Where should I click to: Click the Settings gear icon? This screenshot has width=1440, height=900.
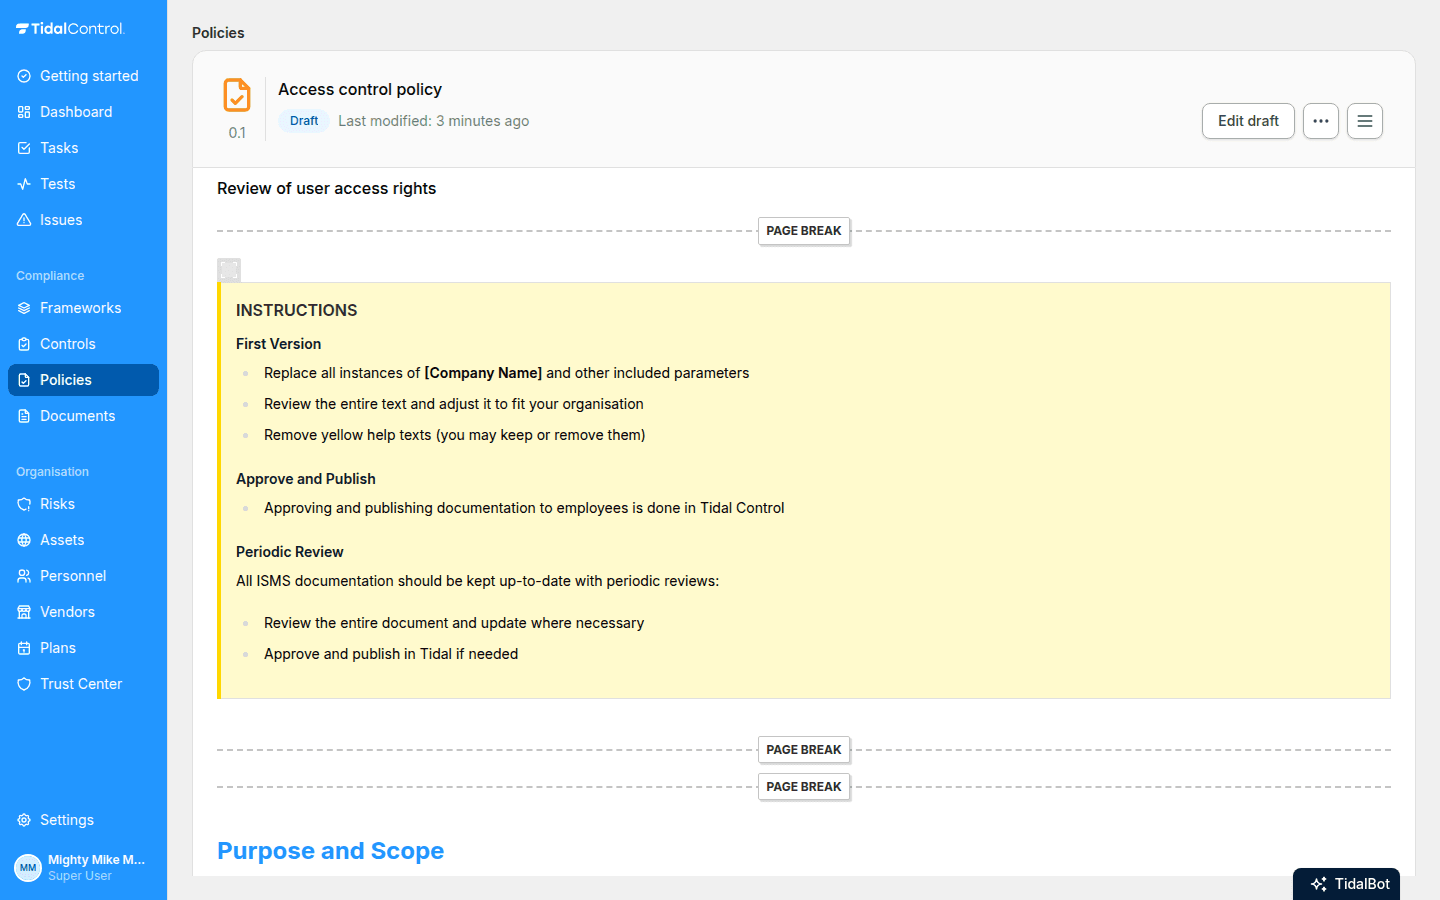pyautogui.click(x=24, y=820)
